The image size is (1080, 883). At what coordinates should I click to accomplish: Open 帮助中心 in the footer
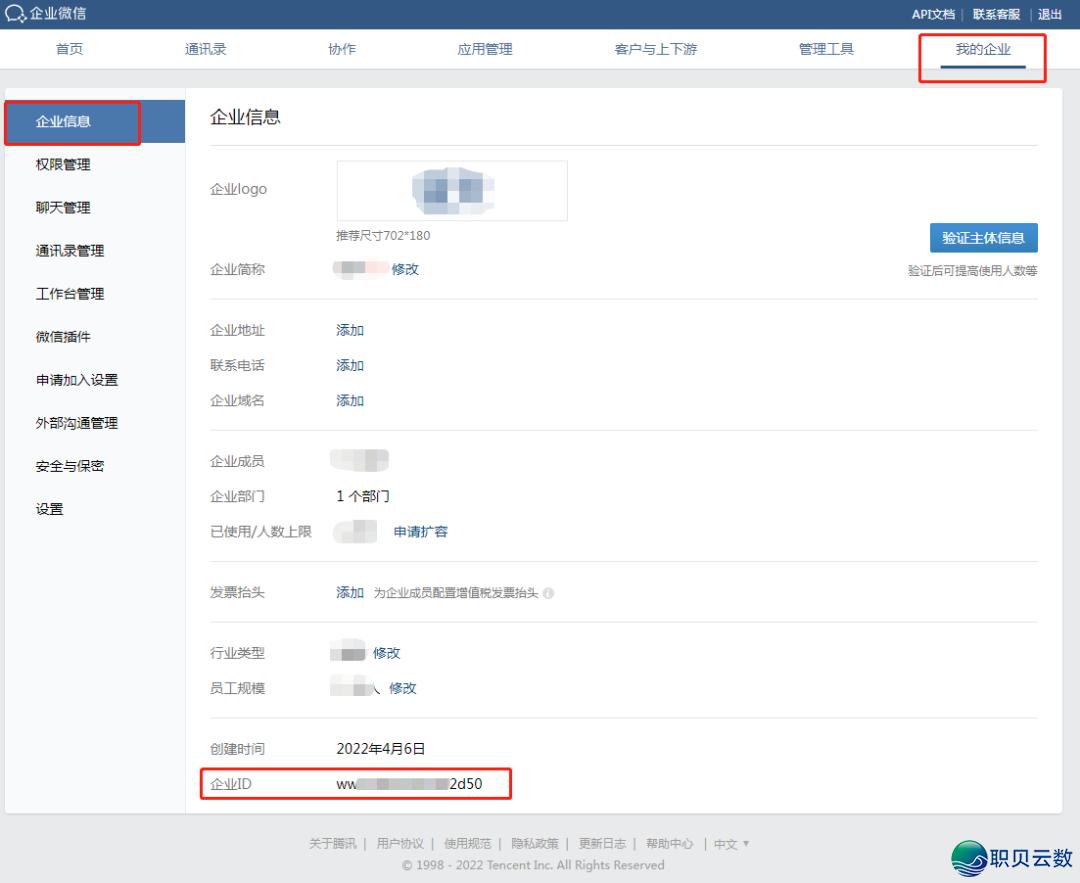(x=669, y=844)
